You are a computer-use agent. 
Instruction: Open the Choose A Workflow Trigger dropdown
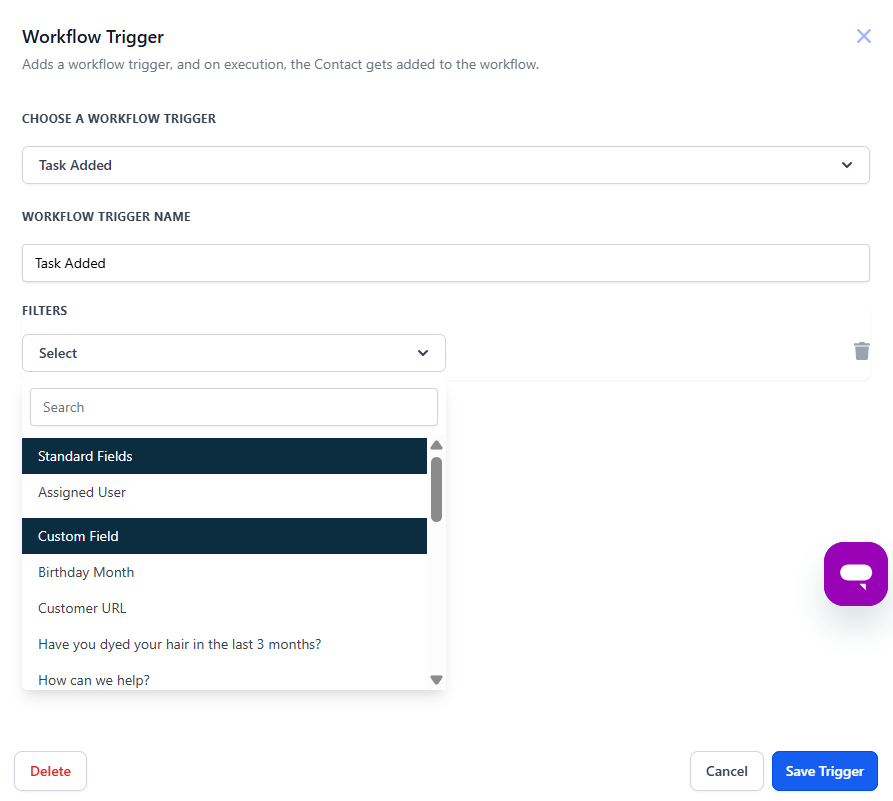pyautogui.click(x=445, y=165)
